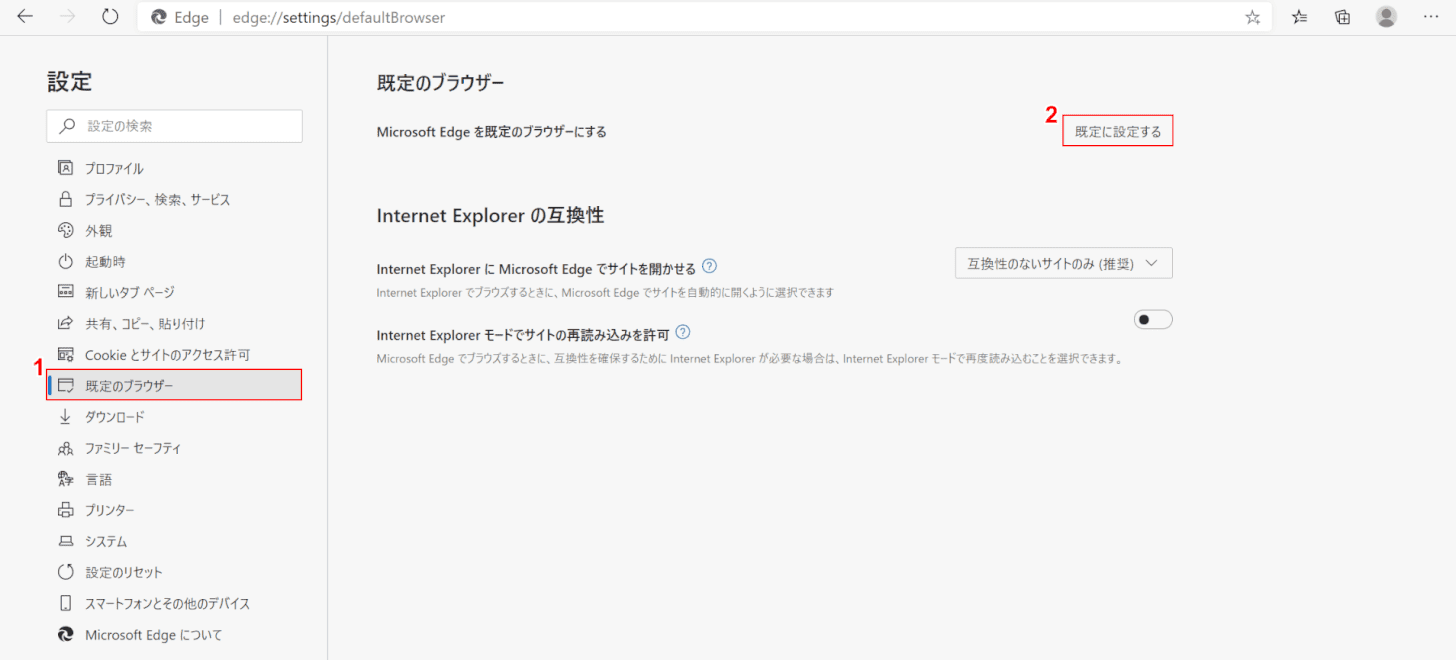Click text Microsoft Edge を既定のブラウザーにする
The width and height of the screenshot is (1456, 660).
[x=492, y=131]
